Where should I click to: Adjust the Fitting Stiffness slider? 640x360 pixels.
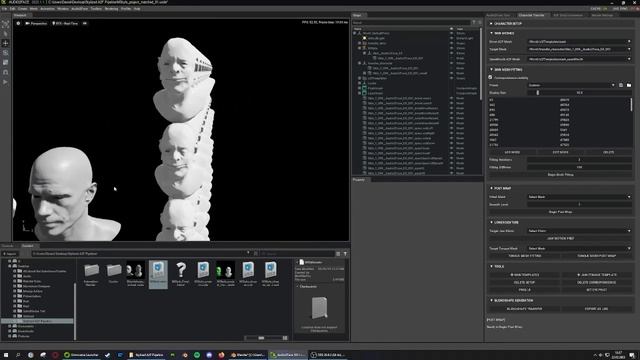[x=579, y=167]
